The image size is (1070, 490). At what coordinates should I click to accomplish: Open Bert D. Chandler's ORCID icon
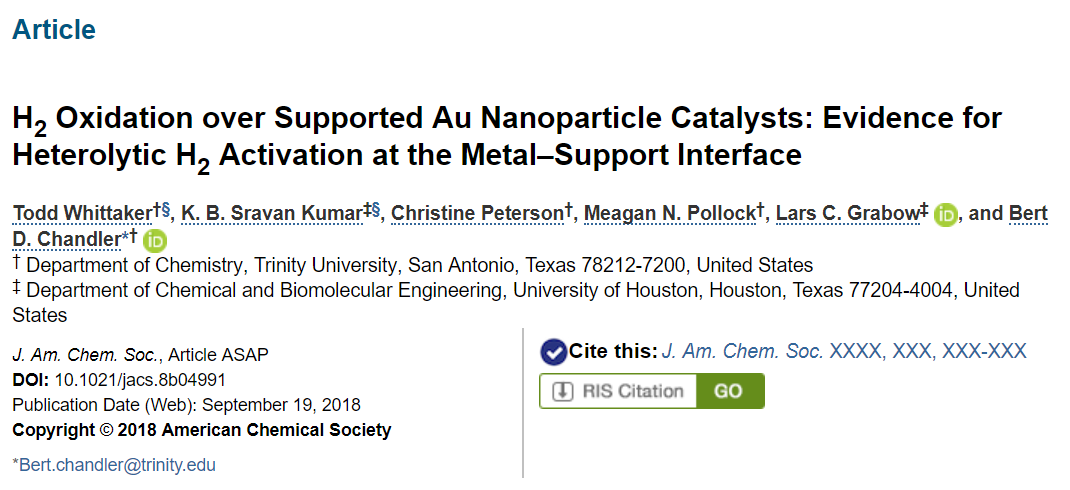tap(155, 240)
